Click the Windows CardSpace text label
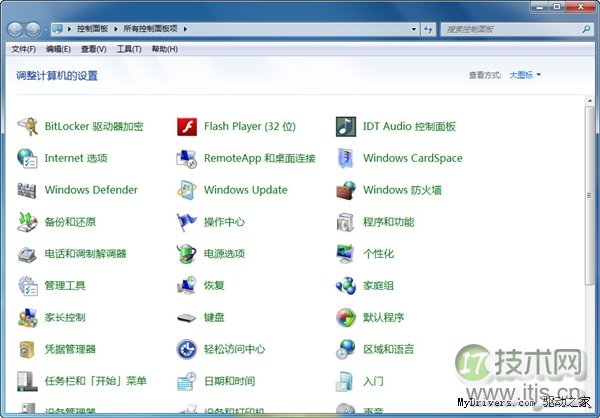Viewport: 600px width, 418px height. 413,158
